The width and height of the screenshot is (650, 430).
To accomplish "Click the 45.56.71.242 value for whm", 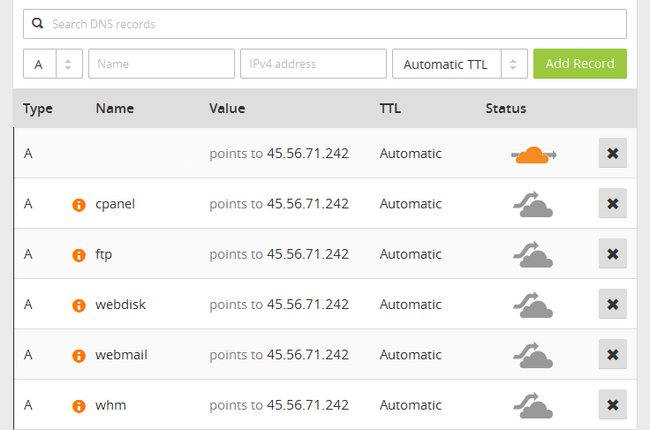I will pos(307,404).
